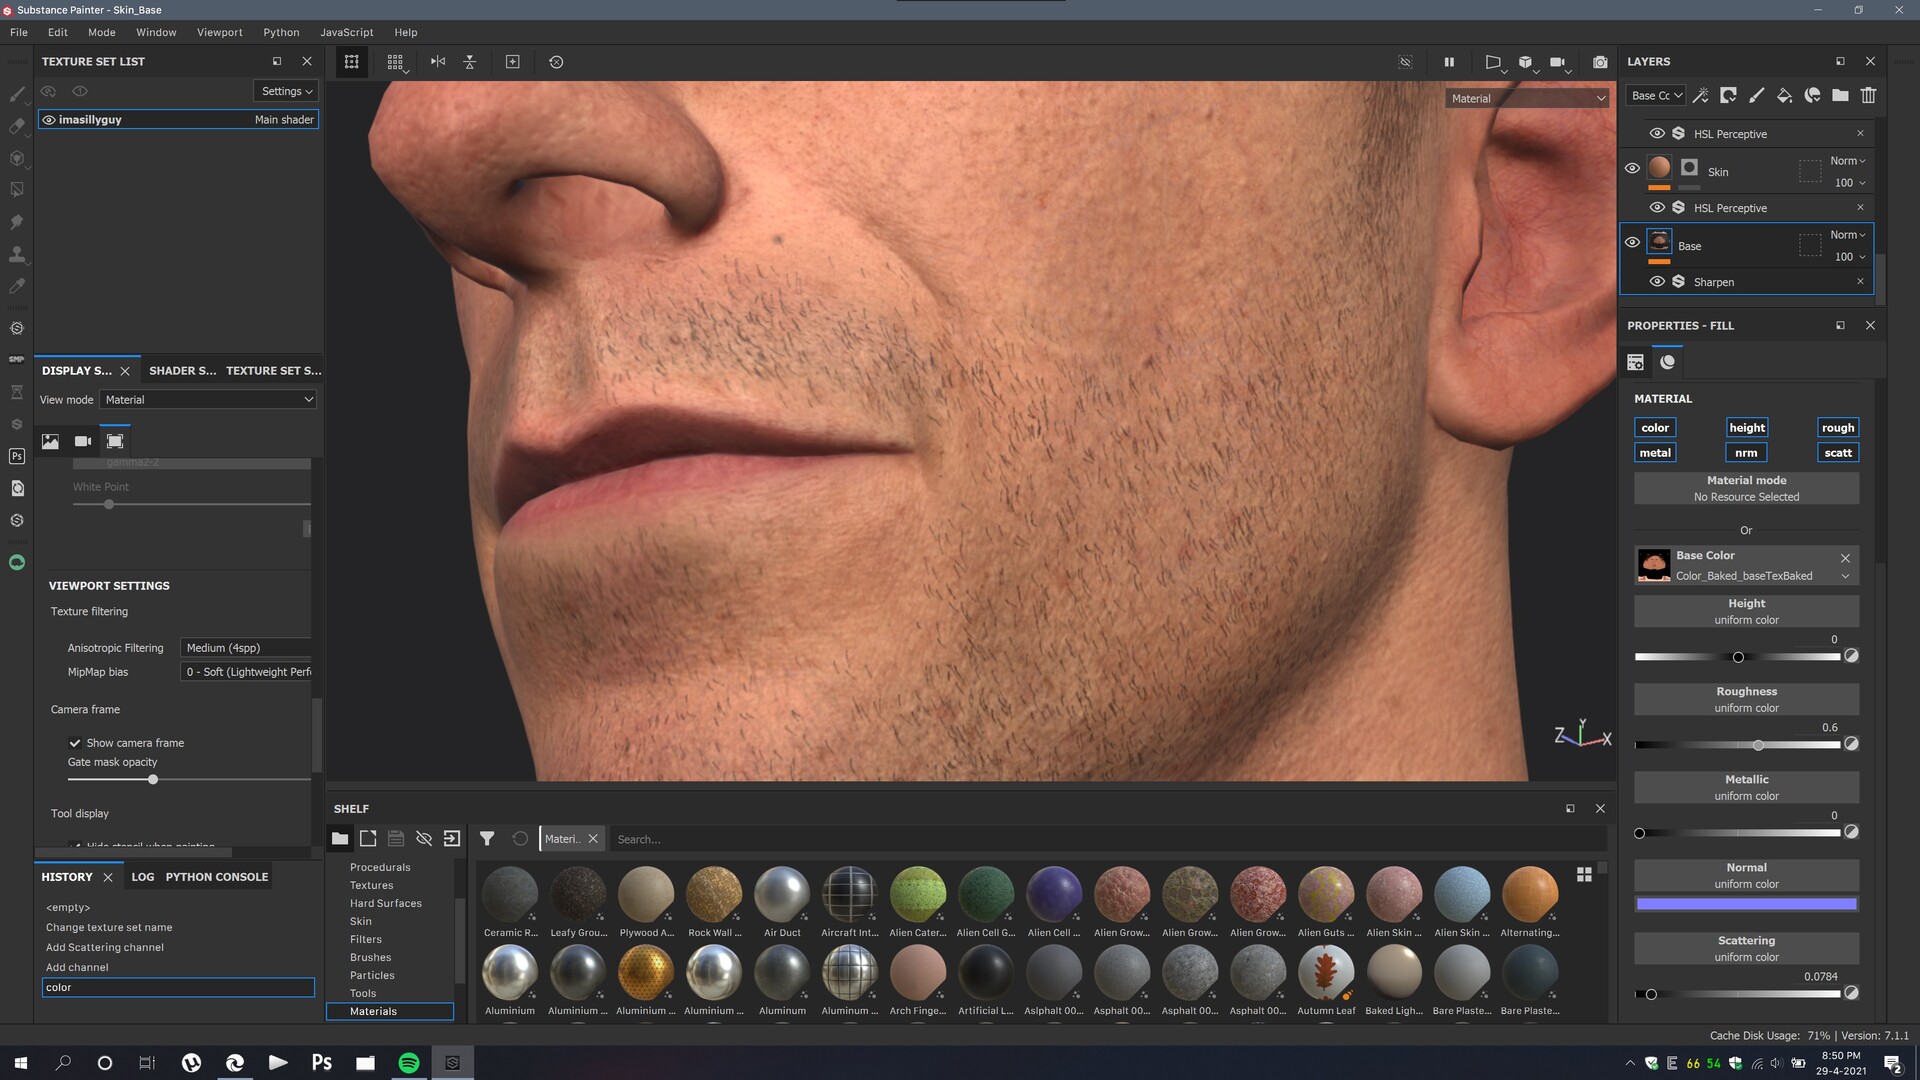This screenshot has height=1080, width=1920.
Task: Switch to the Python Console tab
Action: 215,877
